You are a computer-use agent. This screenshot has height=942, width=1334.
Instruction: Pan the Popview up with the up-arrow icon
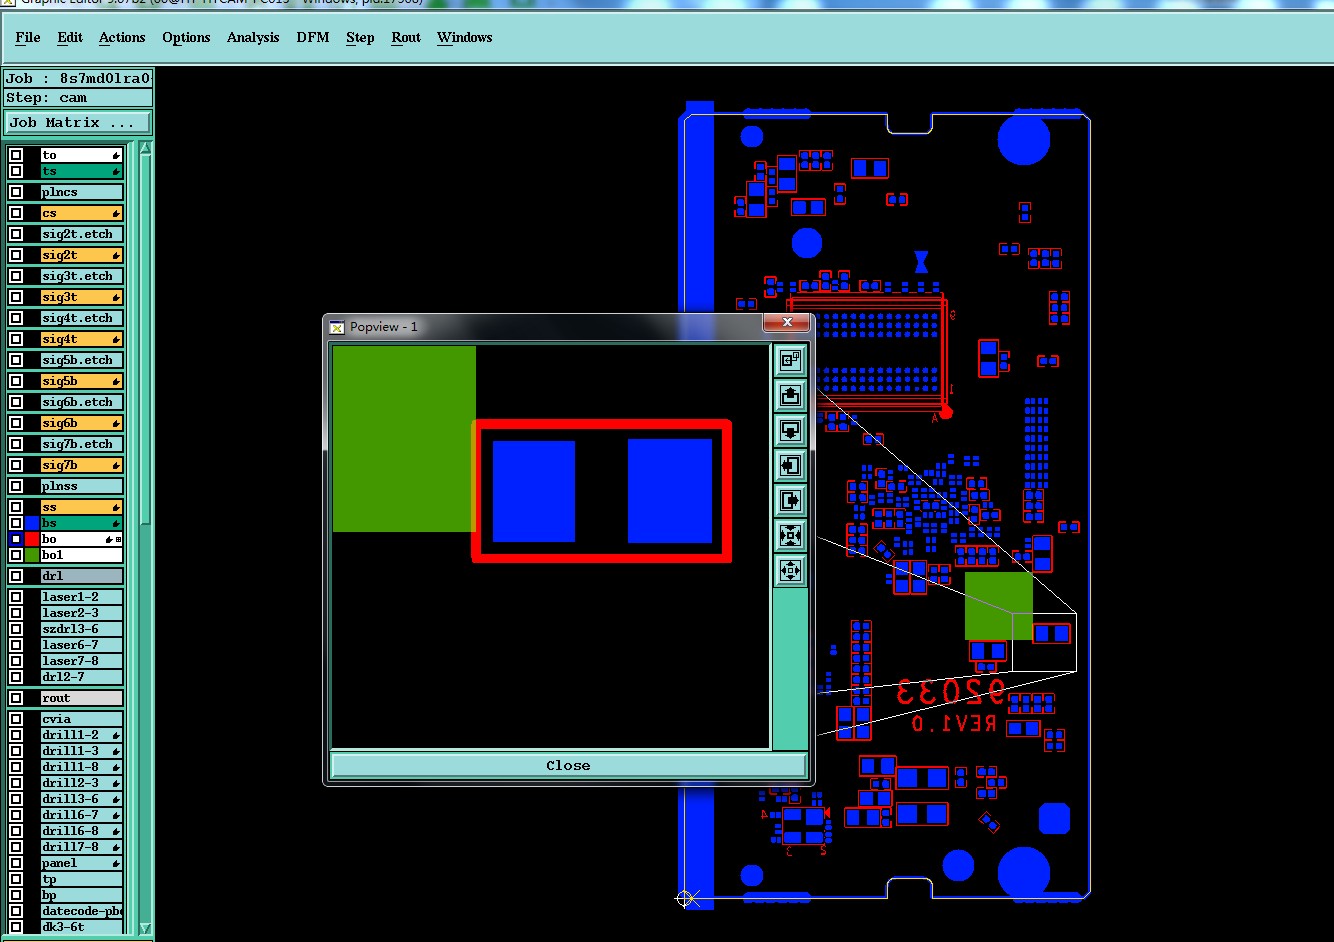(x=790, y=395)
